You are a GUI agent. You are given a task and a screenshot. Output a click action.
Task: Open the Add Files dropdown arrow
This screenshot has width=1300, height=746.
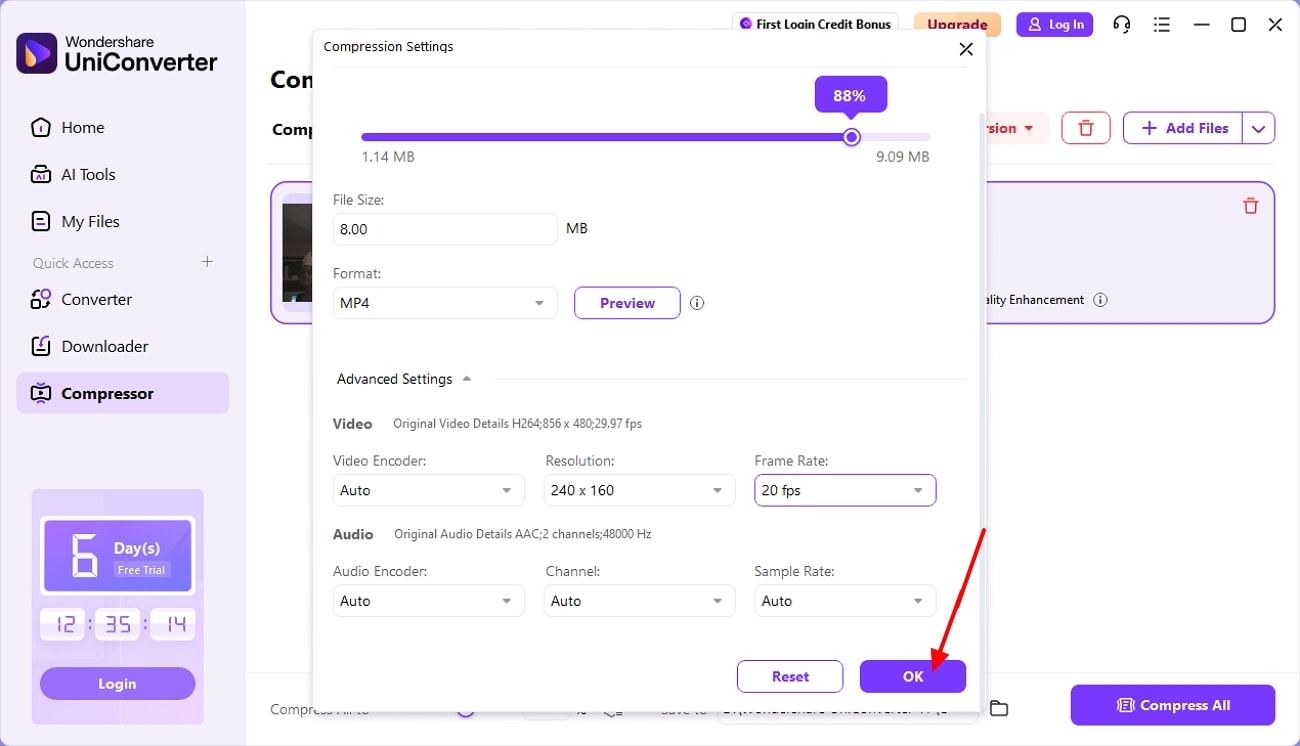click(x=1259, y=128)
